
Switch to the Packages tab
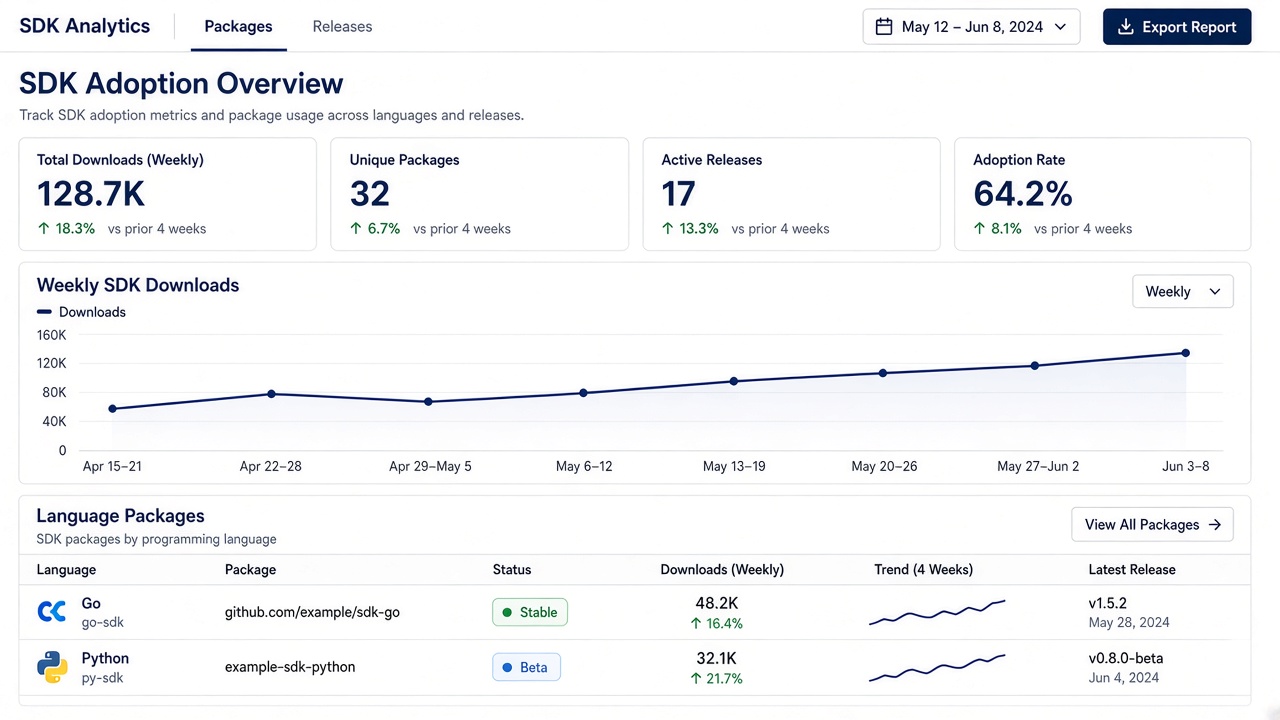click(238, 27)
